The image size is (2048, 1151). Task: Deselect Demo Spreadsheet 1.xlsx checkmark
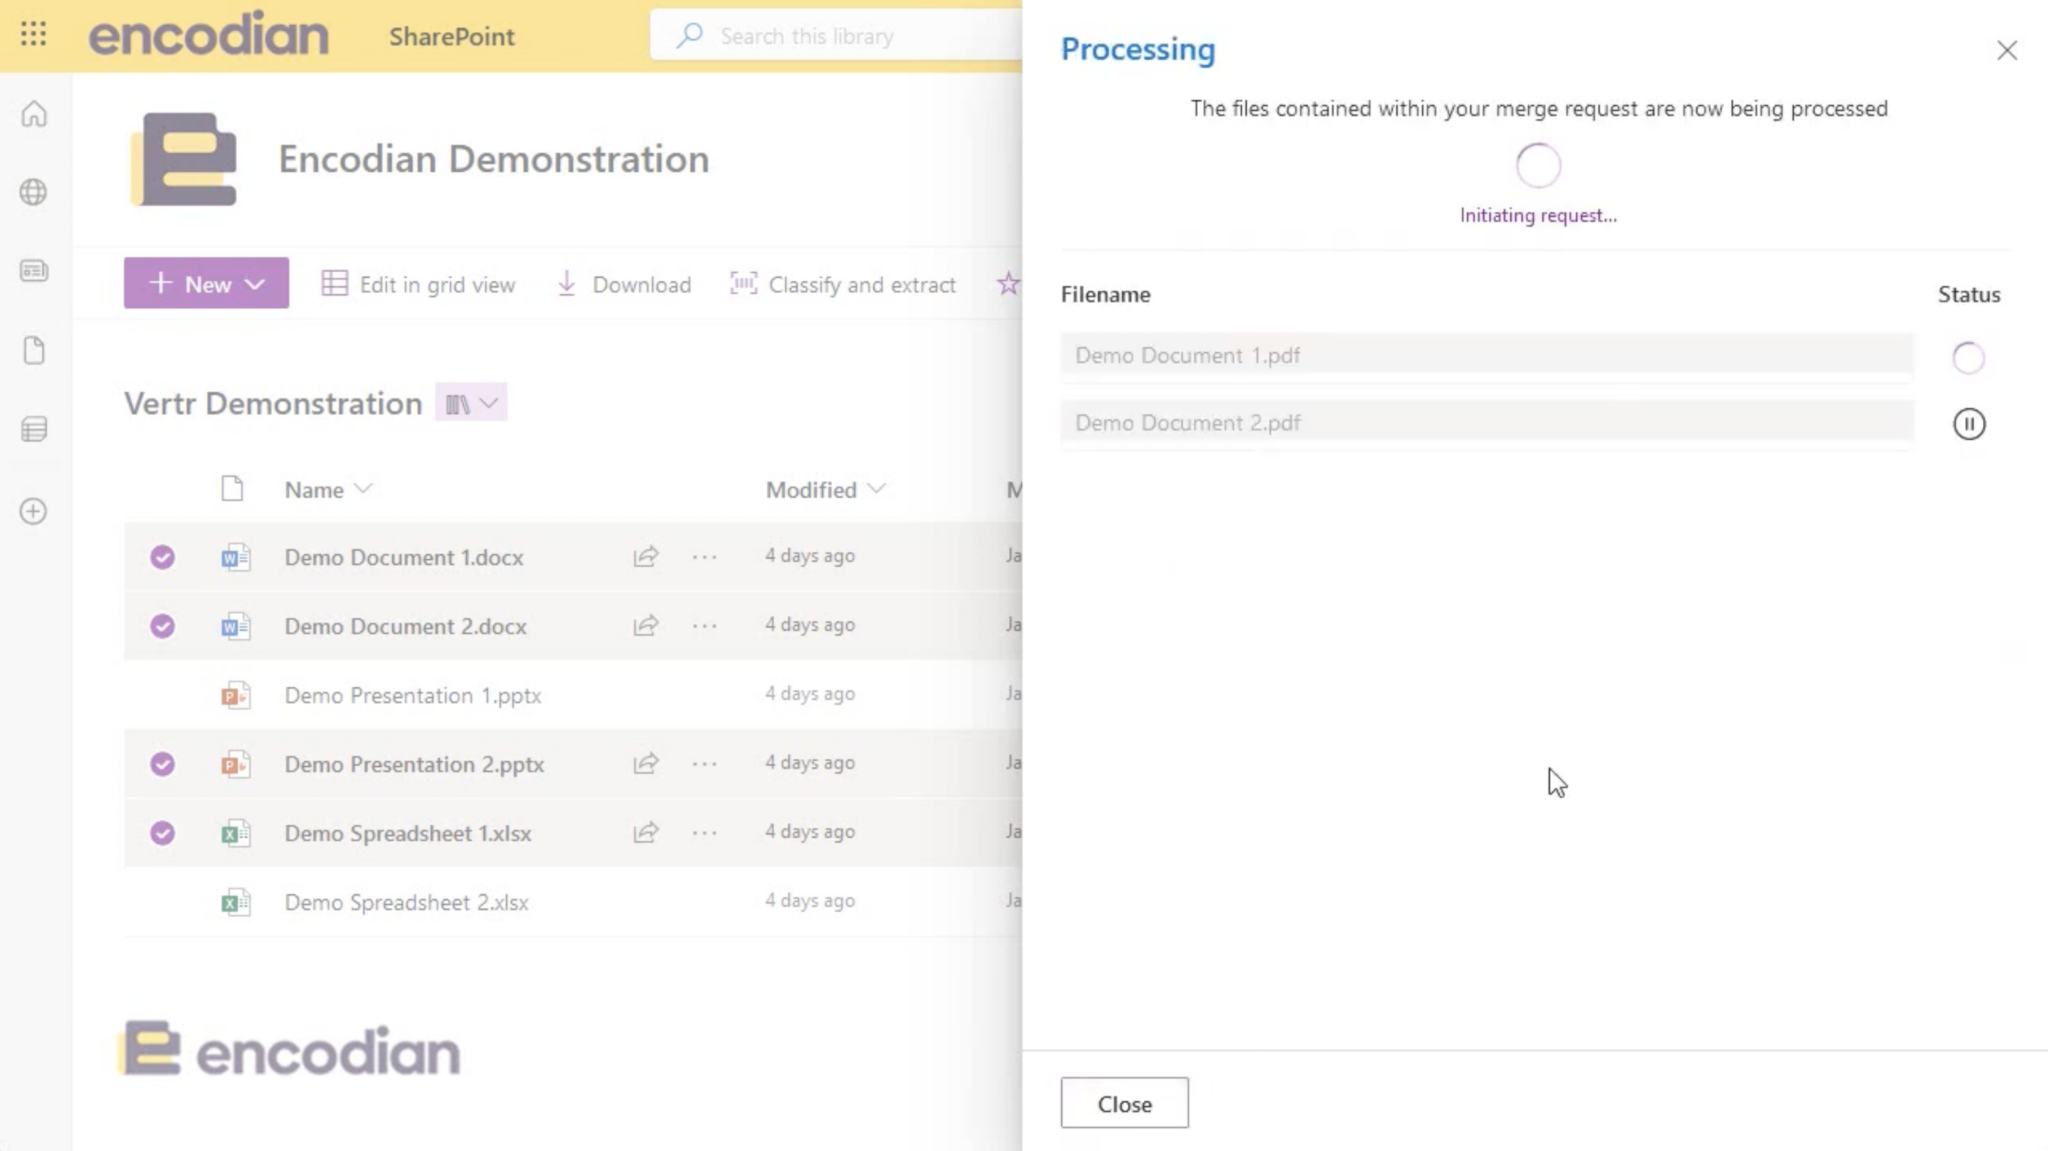click(162, 833)
